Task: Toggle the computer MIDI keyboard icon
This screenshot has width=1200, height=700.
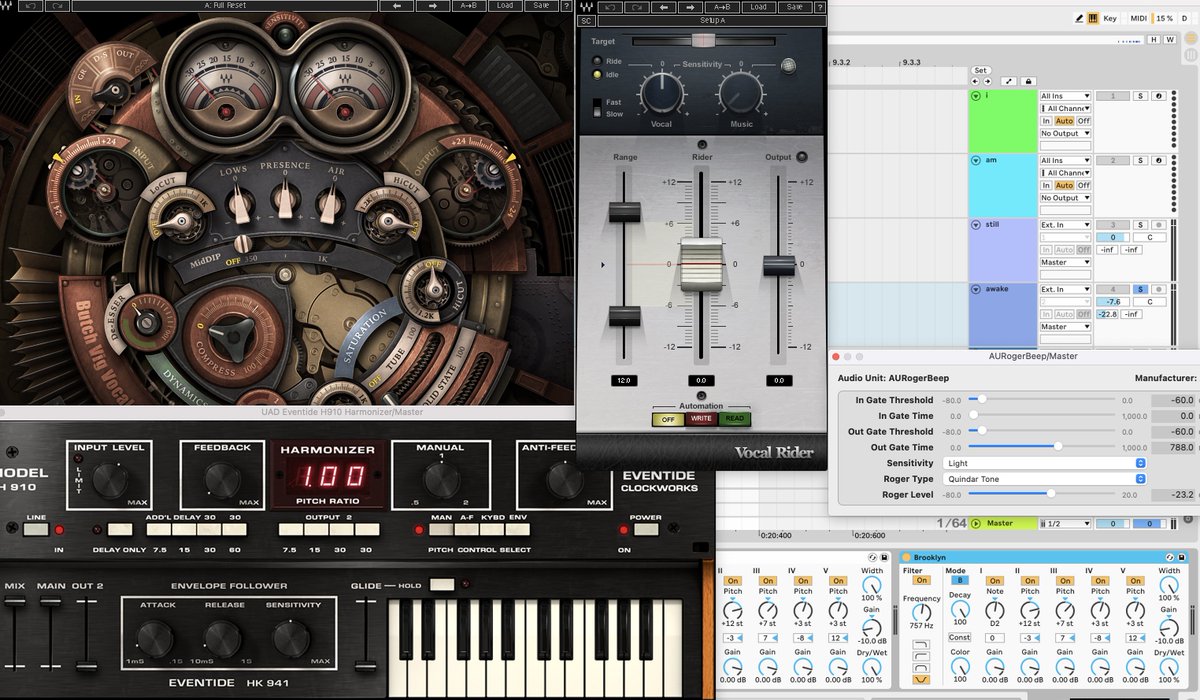Action: (1093, 18)
